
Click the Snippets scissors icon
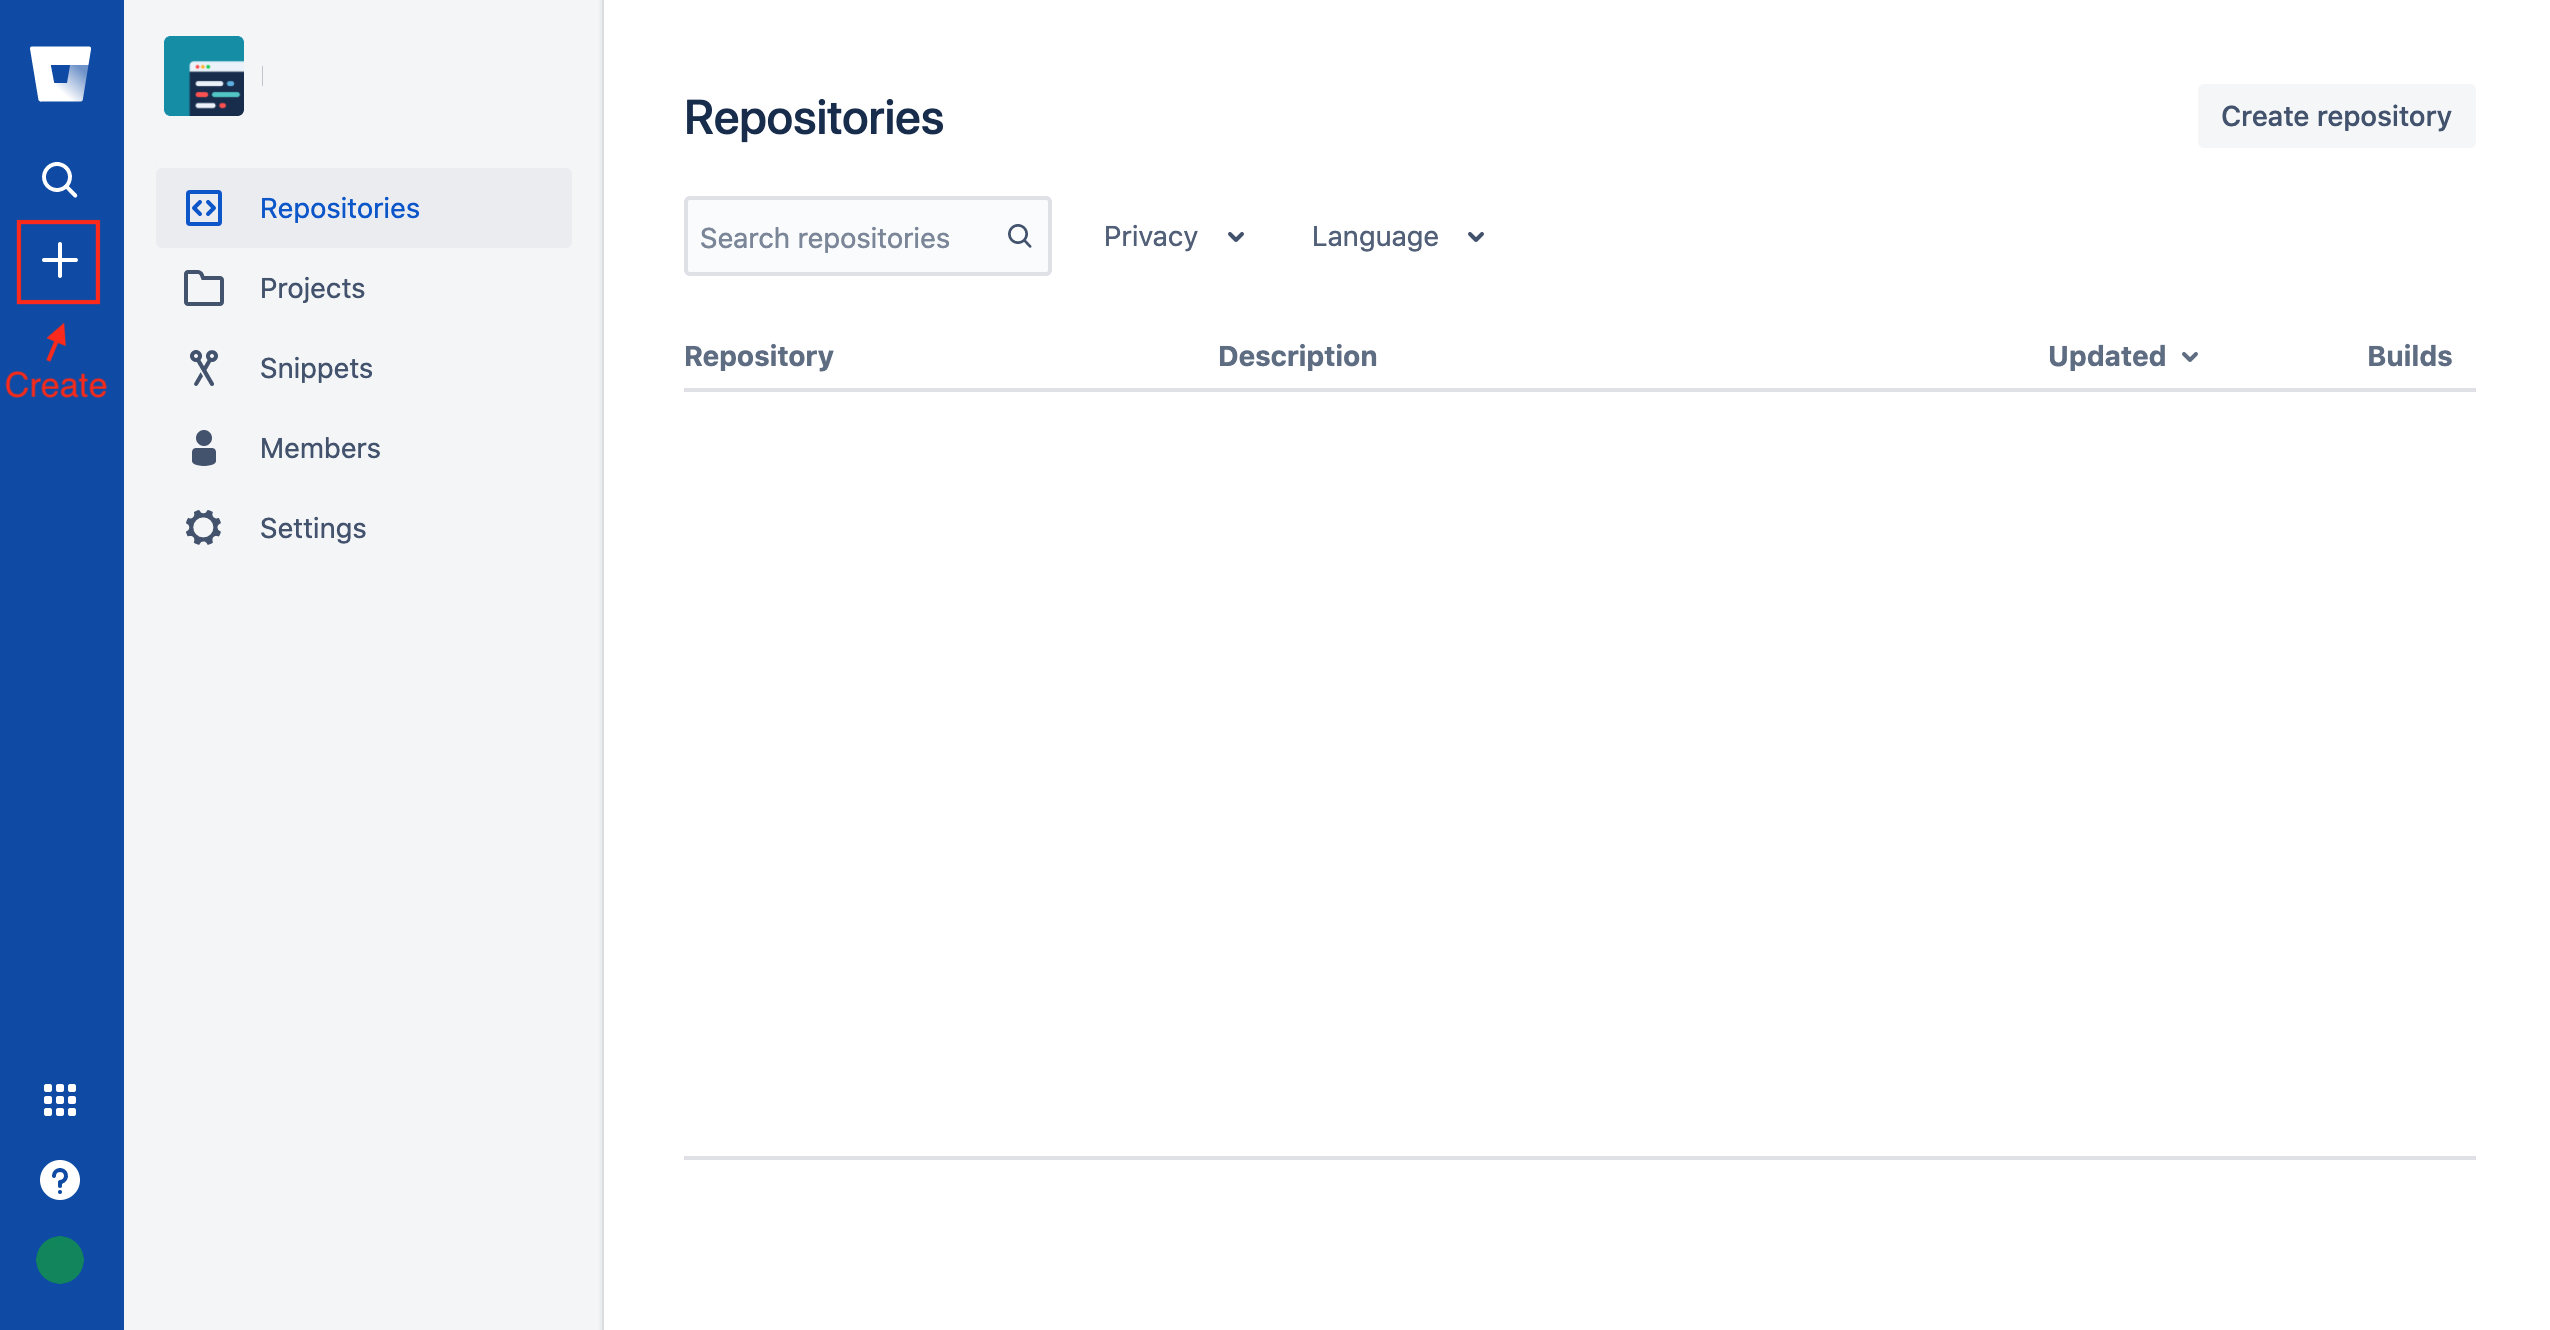point(202,367)
